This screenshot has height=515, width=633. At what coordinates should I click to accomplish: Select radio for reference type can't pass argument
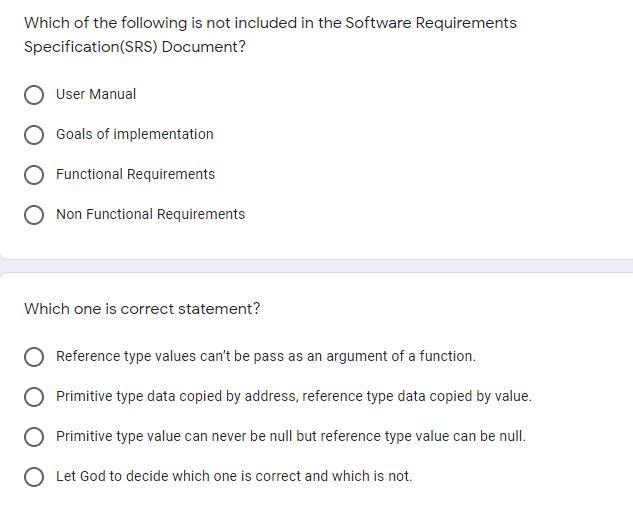(34, 357)
